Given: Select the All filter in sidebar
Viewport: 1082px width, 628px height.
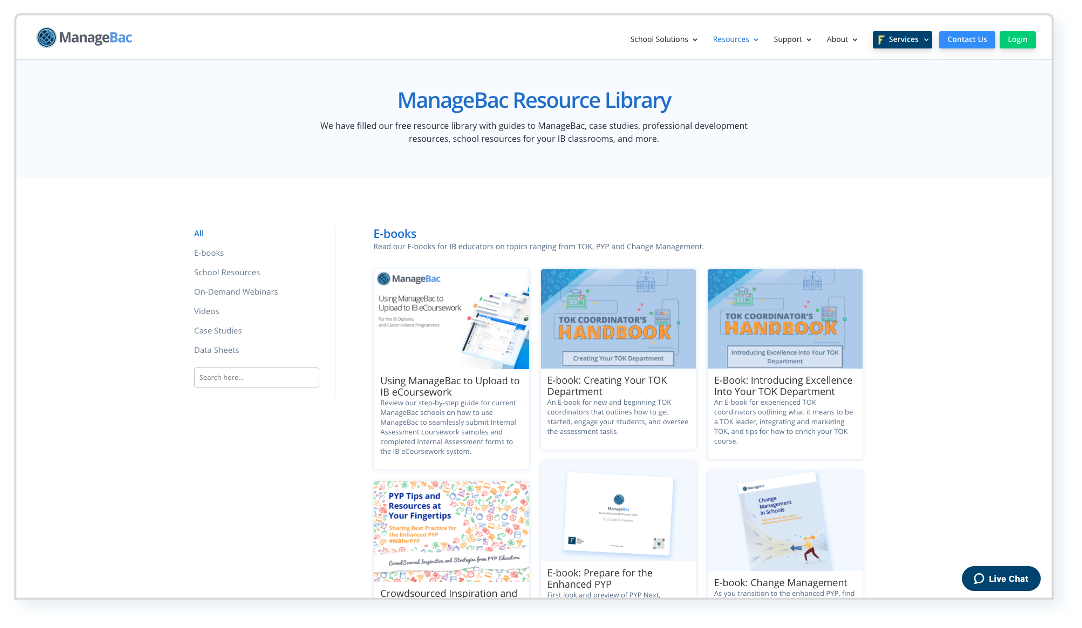Looking at the screenshot, I should (199, 233).
